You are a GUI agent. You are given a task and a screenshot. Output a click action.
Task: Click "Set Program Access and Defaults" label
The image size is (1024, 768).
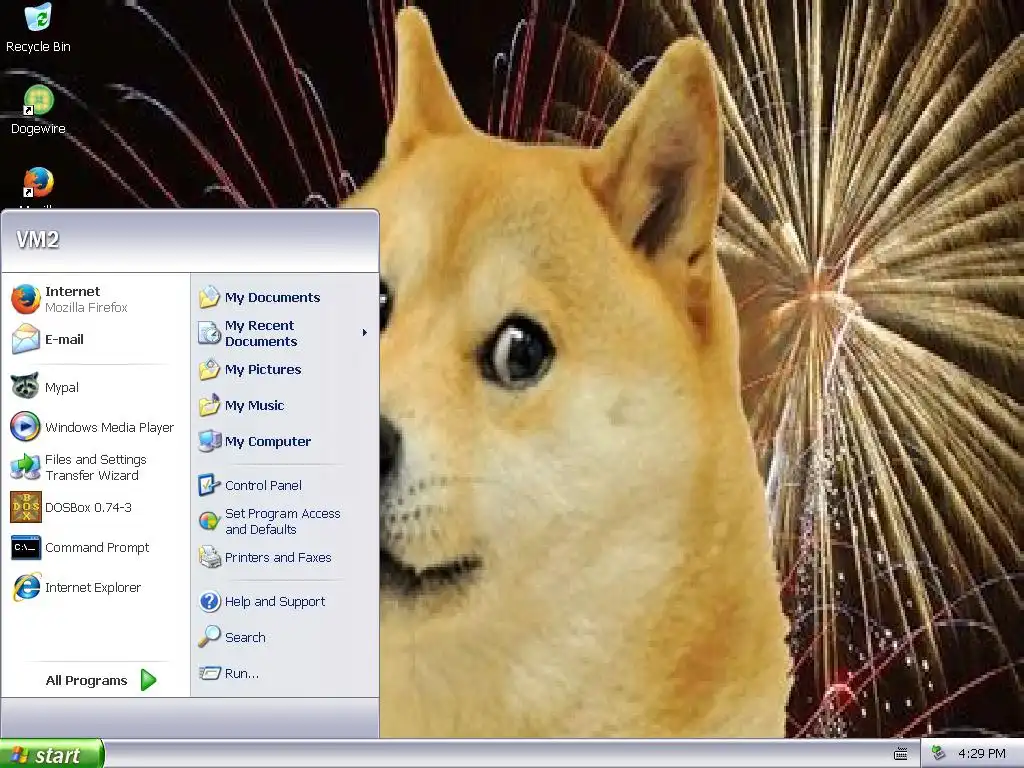(283, 521)
